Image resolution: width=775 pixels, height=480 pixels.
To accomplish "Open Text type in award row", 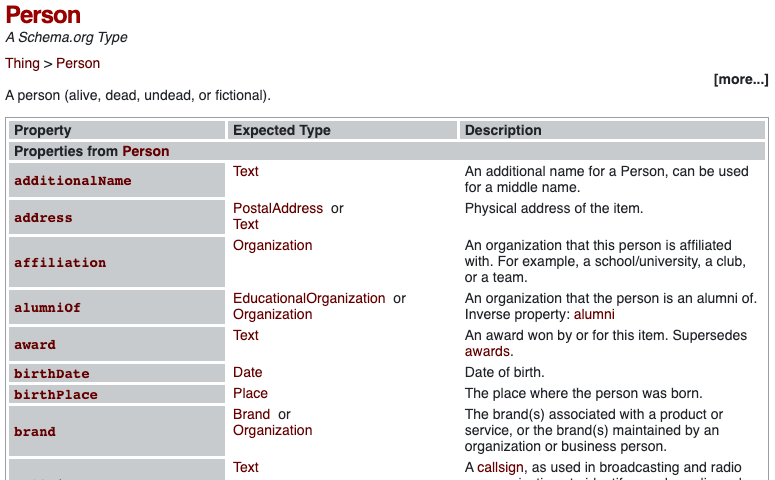I will 246,335.
